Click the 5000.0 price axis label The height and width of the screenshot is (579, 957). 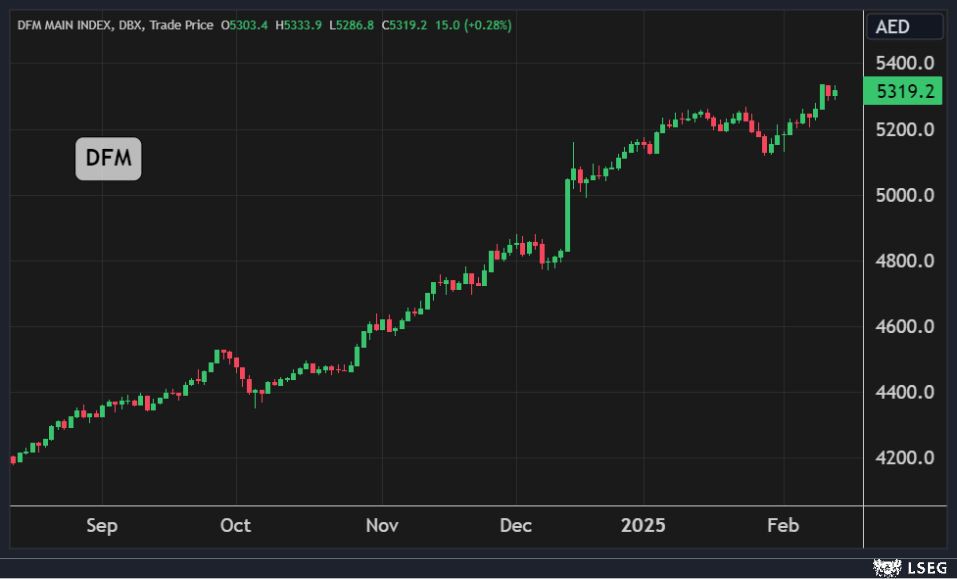pos(904,195)
